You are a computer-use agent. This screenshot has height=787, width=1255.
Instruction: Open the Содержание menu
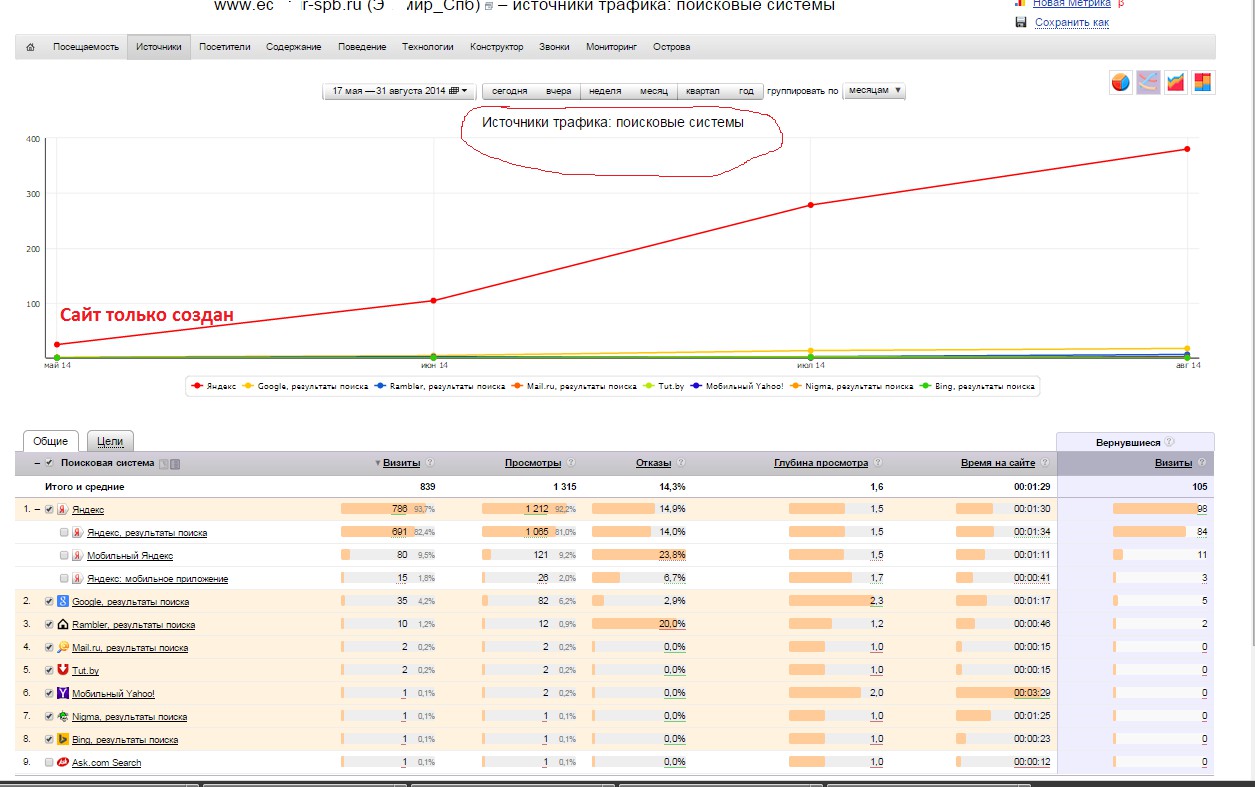pyautogui.click(x=294, y=47)
